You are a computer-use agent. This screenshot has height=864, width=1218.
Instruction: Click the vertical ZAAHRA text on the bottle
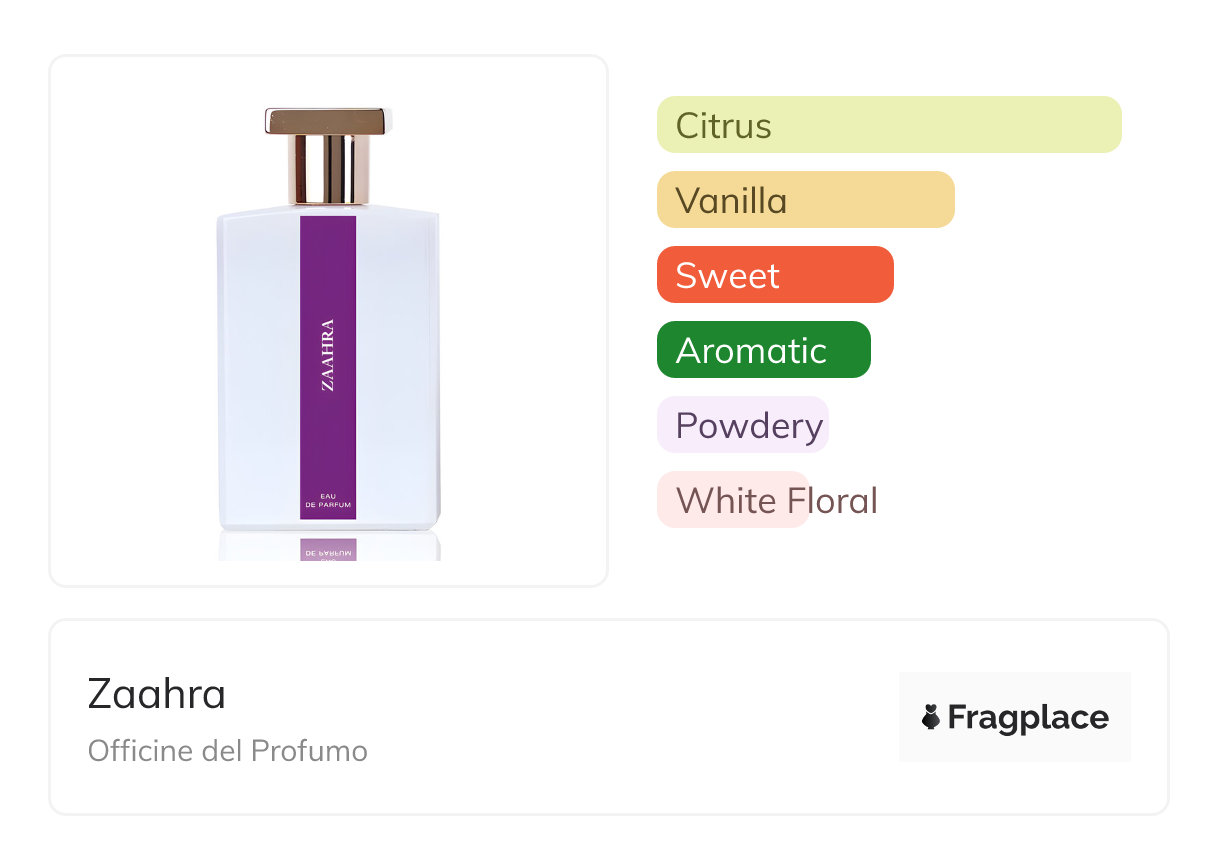click(x=328, y=355)
